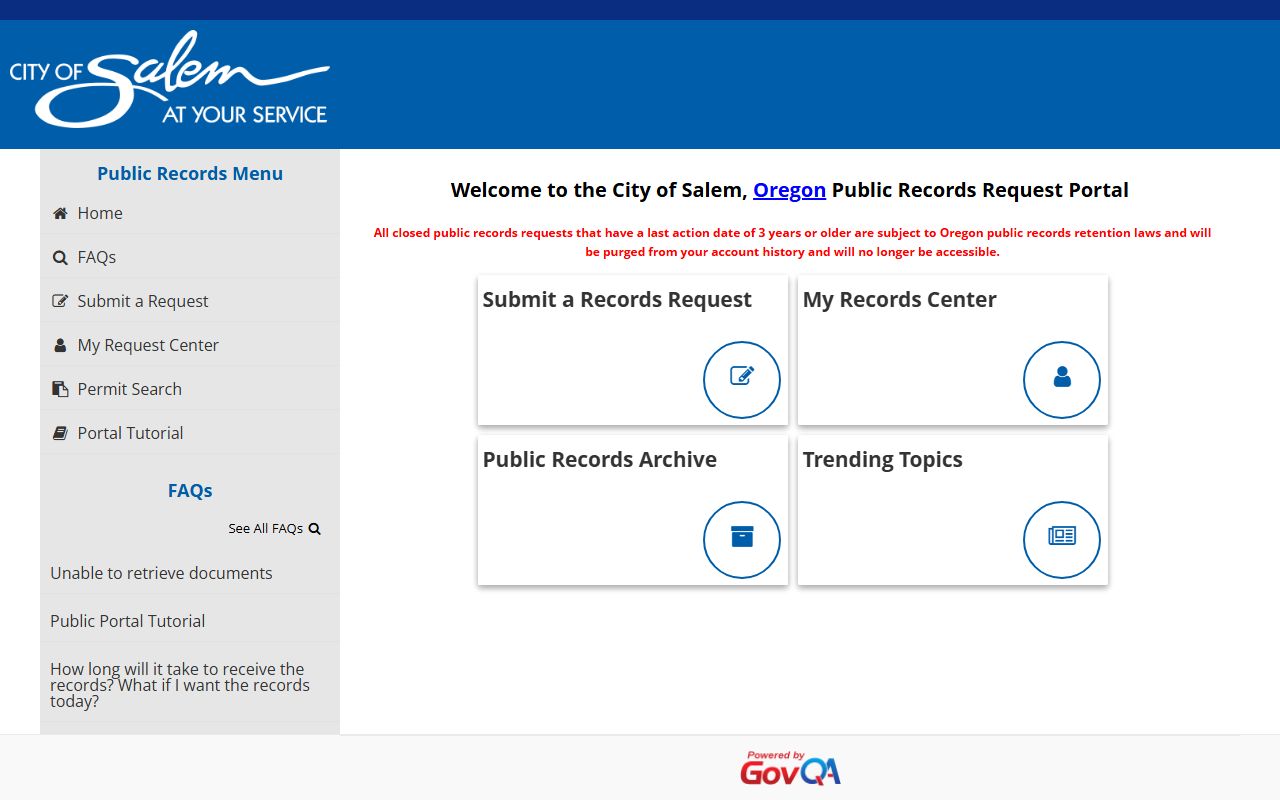
Task: Click the book icon beside Portal Tutorial
Action: tap(60, 433)
